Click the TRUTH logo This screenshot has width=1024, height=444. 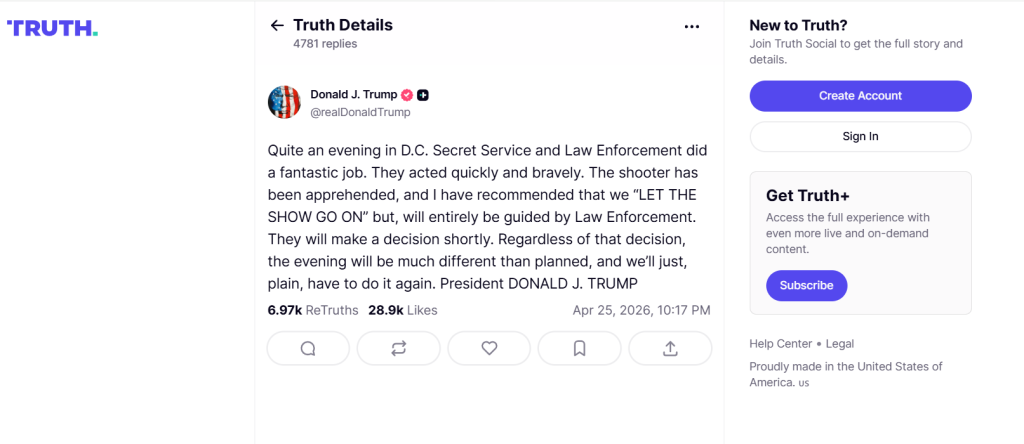[x=53, y=28]
